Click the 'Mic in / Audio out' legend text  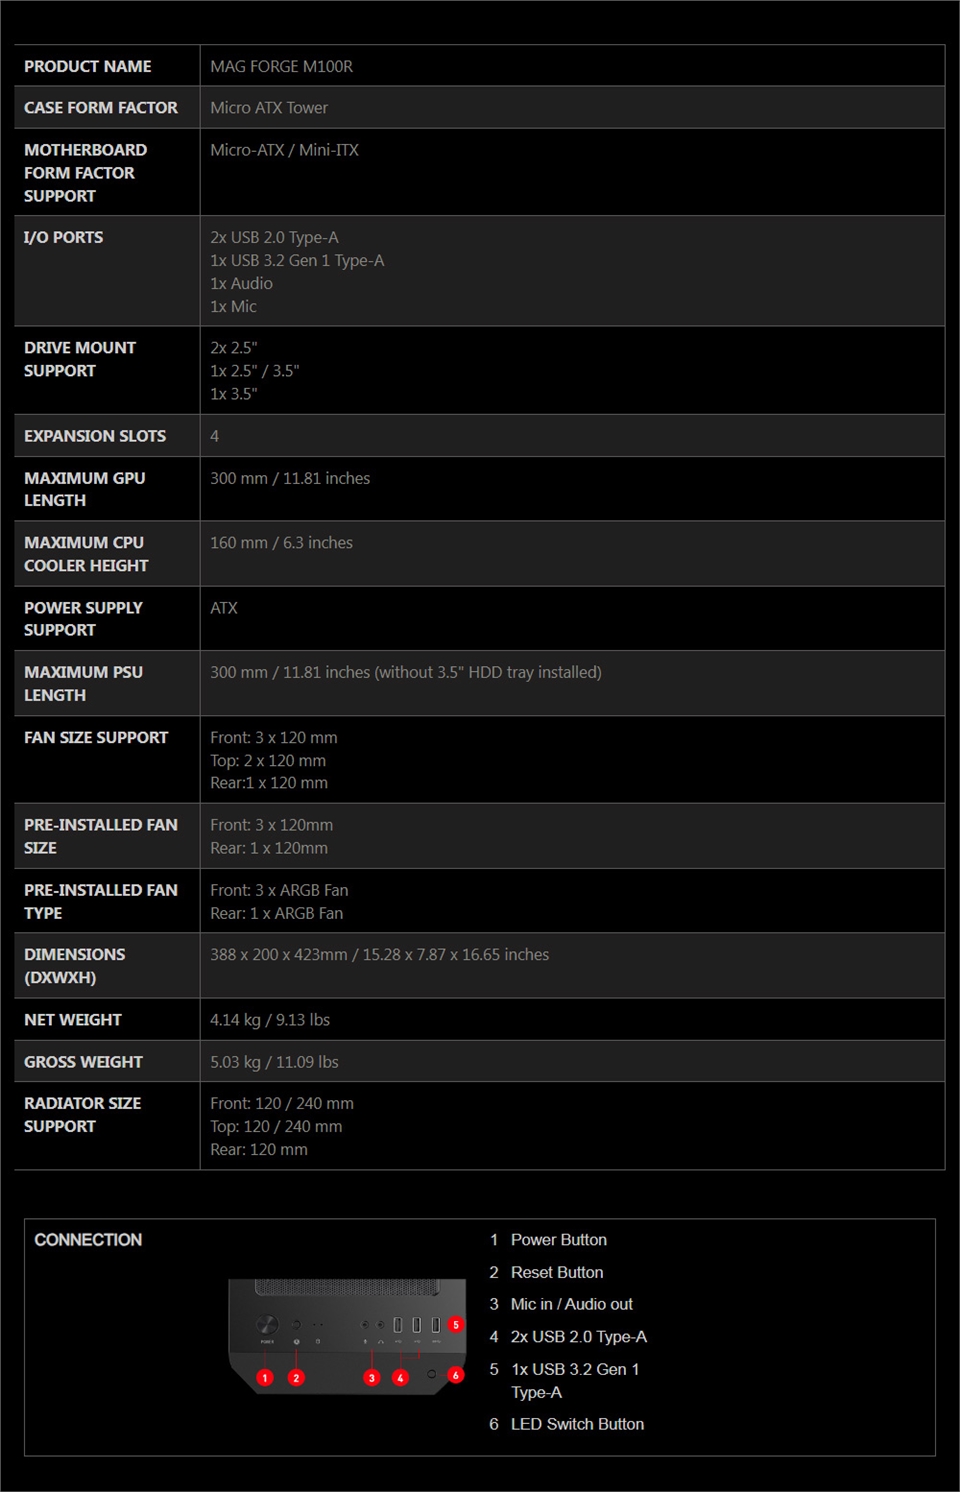[x=571, y=1304]
